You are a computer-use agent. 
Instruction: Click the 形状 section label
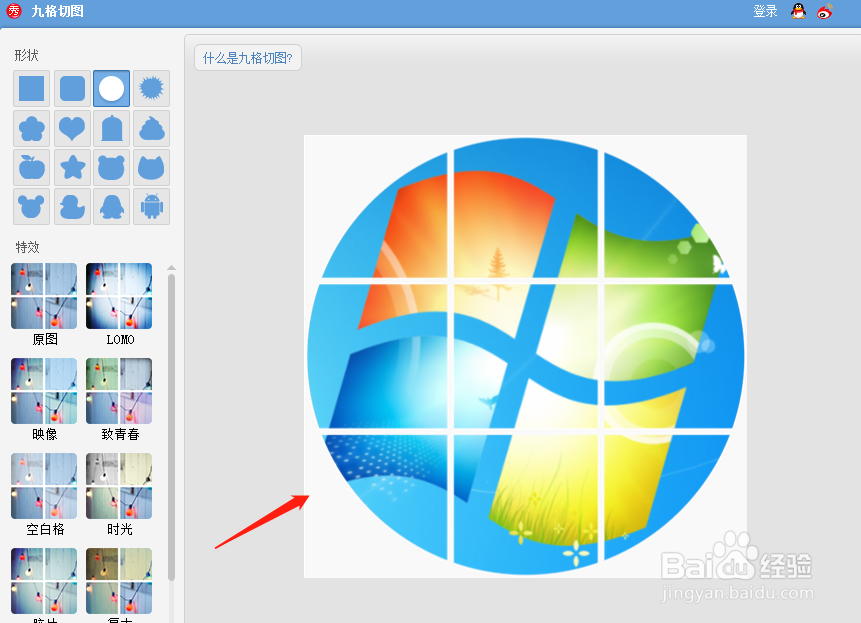[x=26, y=55]
